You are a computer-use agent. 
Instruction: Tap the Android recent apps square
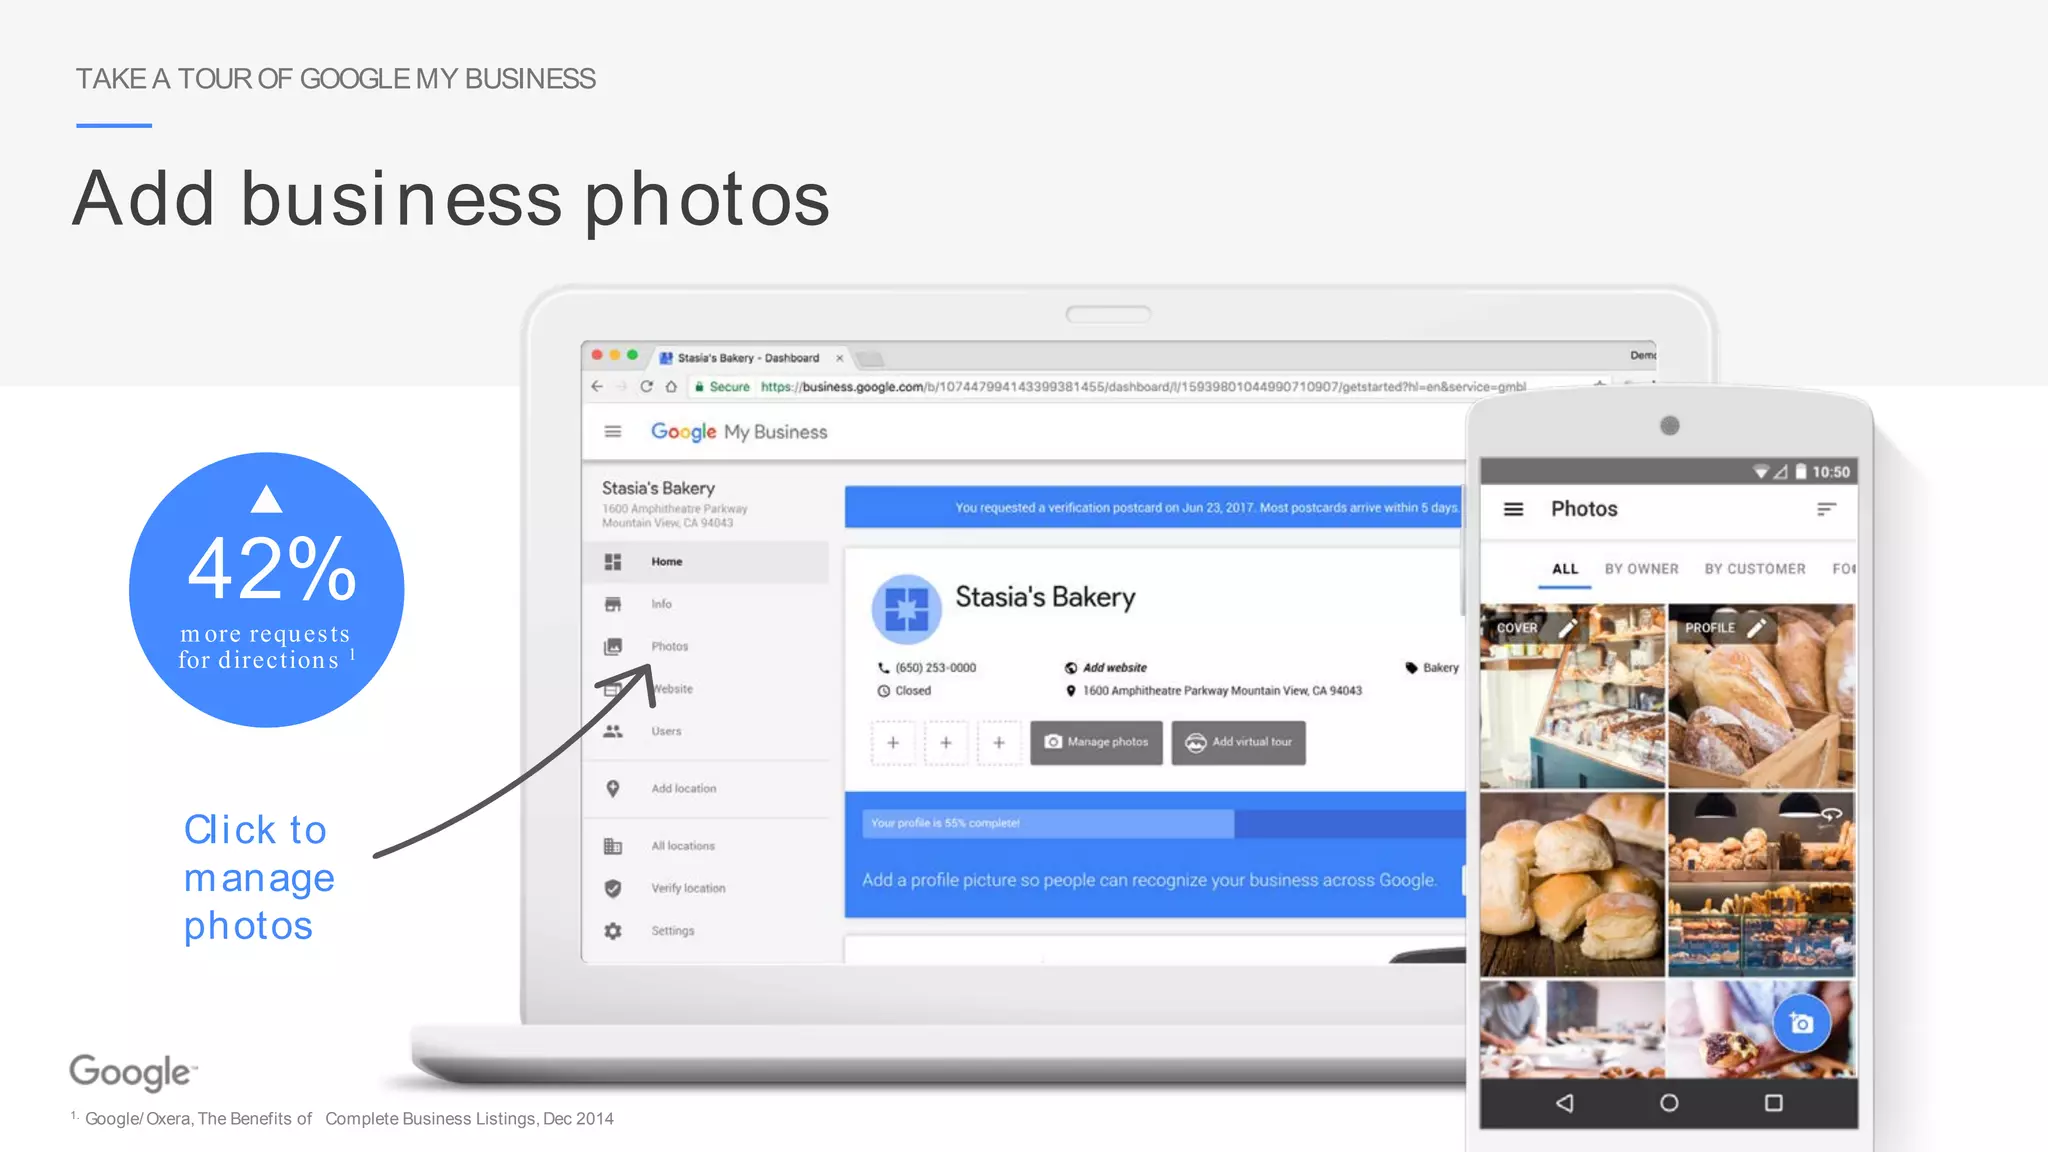(x=1773, y=1103)
